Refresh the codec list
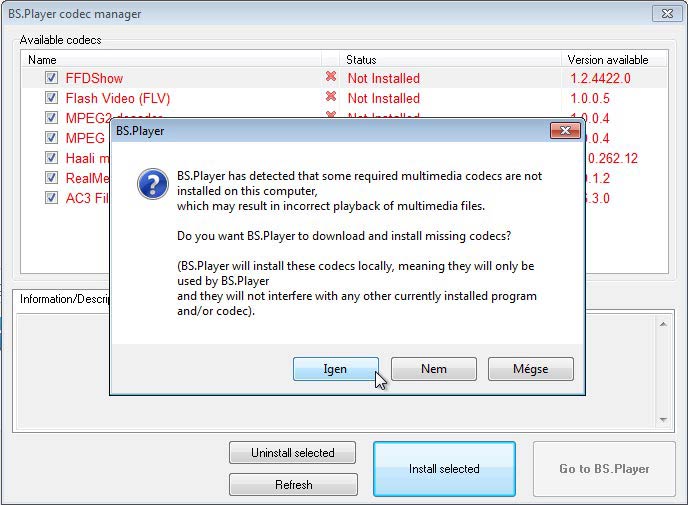The width and height of the screenshot is (688, 505). click(293, 484)
